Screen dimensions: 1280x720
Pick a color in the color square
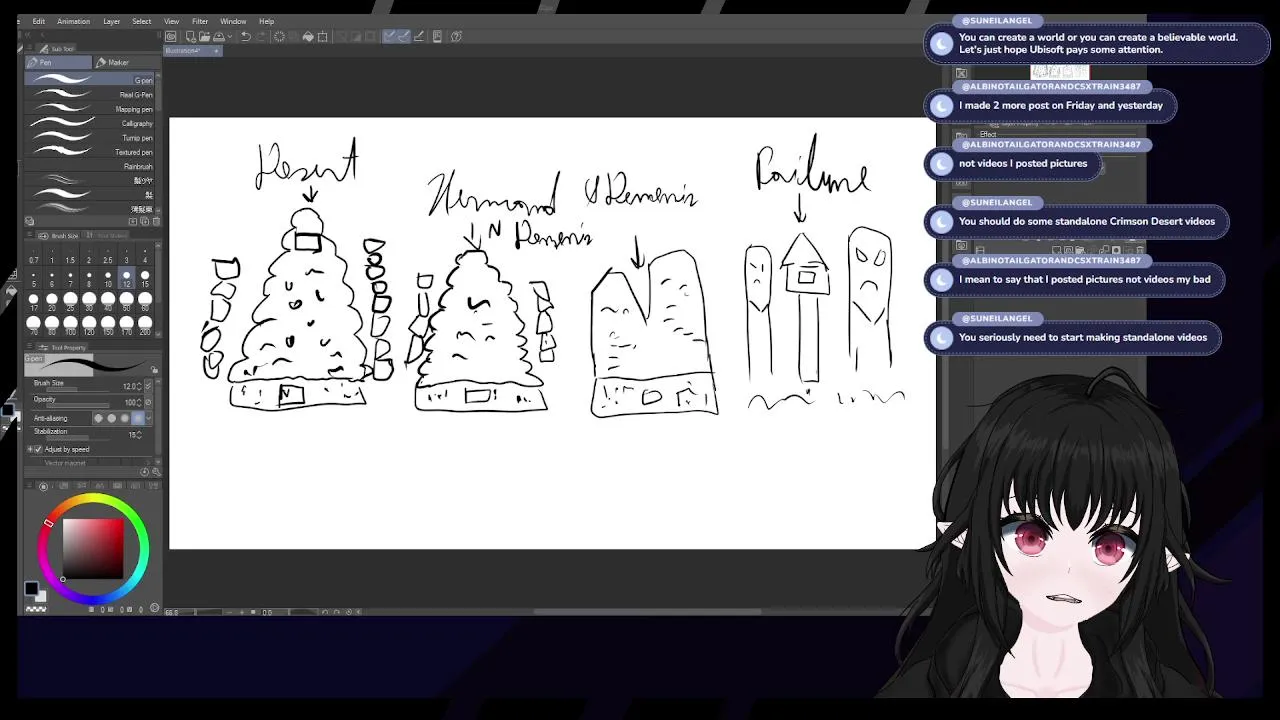click(x=93, y=548)
